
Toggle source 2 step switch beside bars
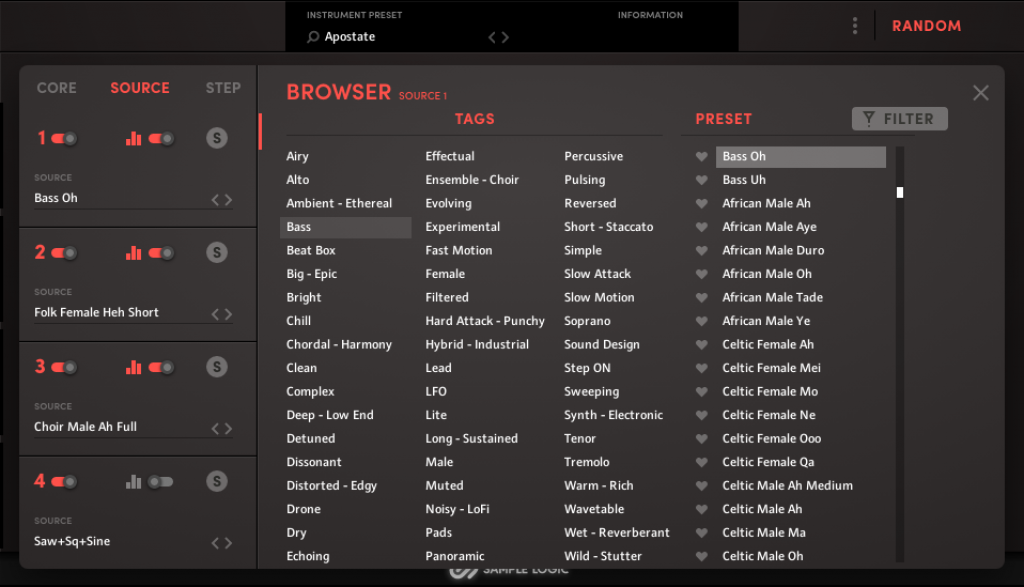[161, 253]
